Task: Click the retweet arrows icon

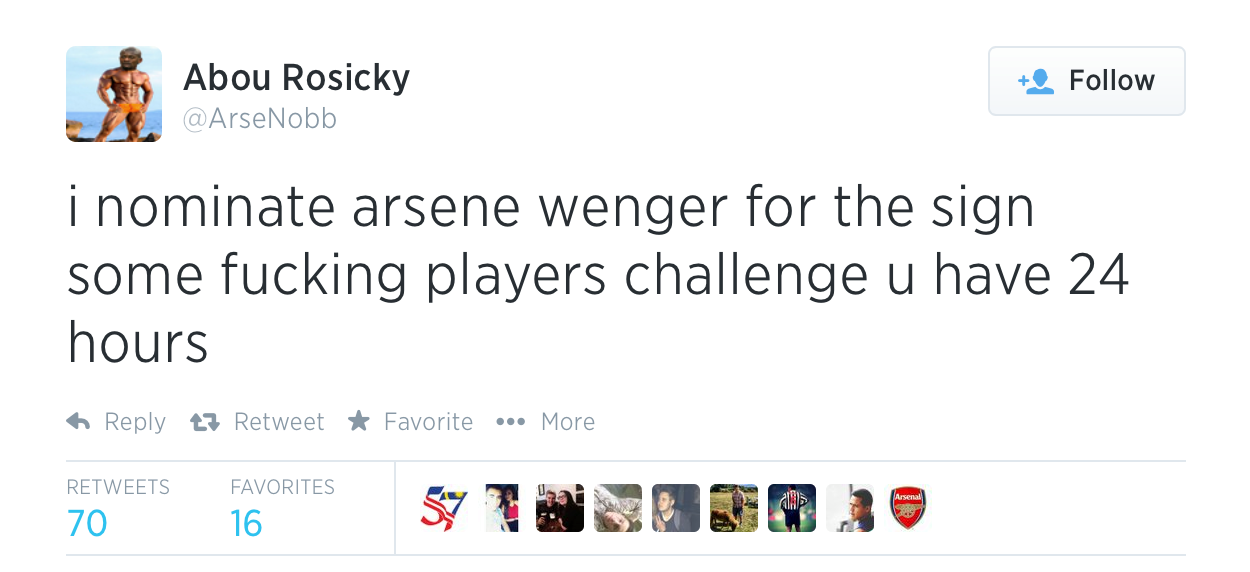Action: click(204, 422)
